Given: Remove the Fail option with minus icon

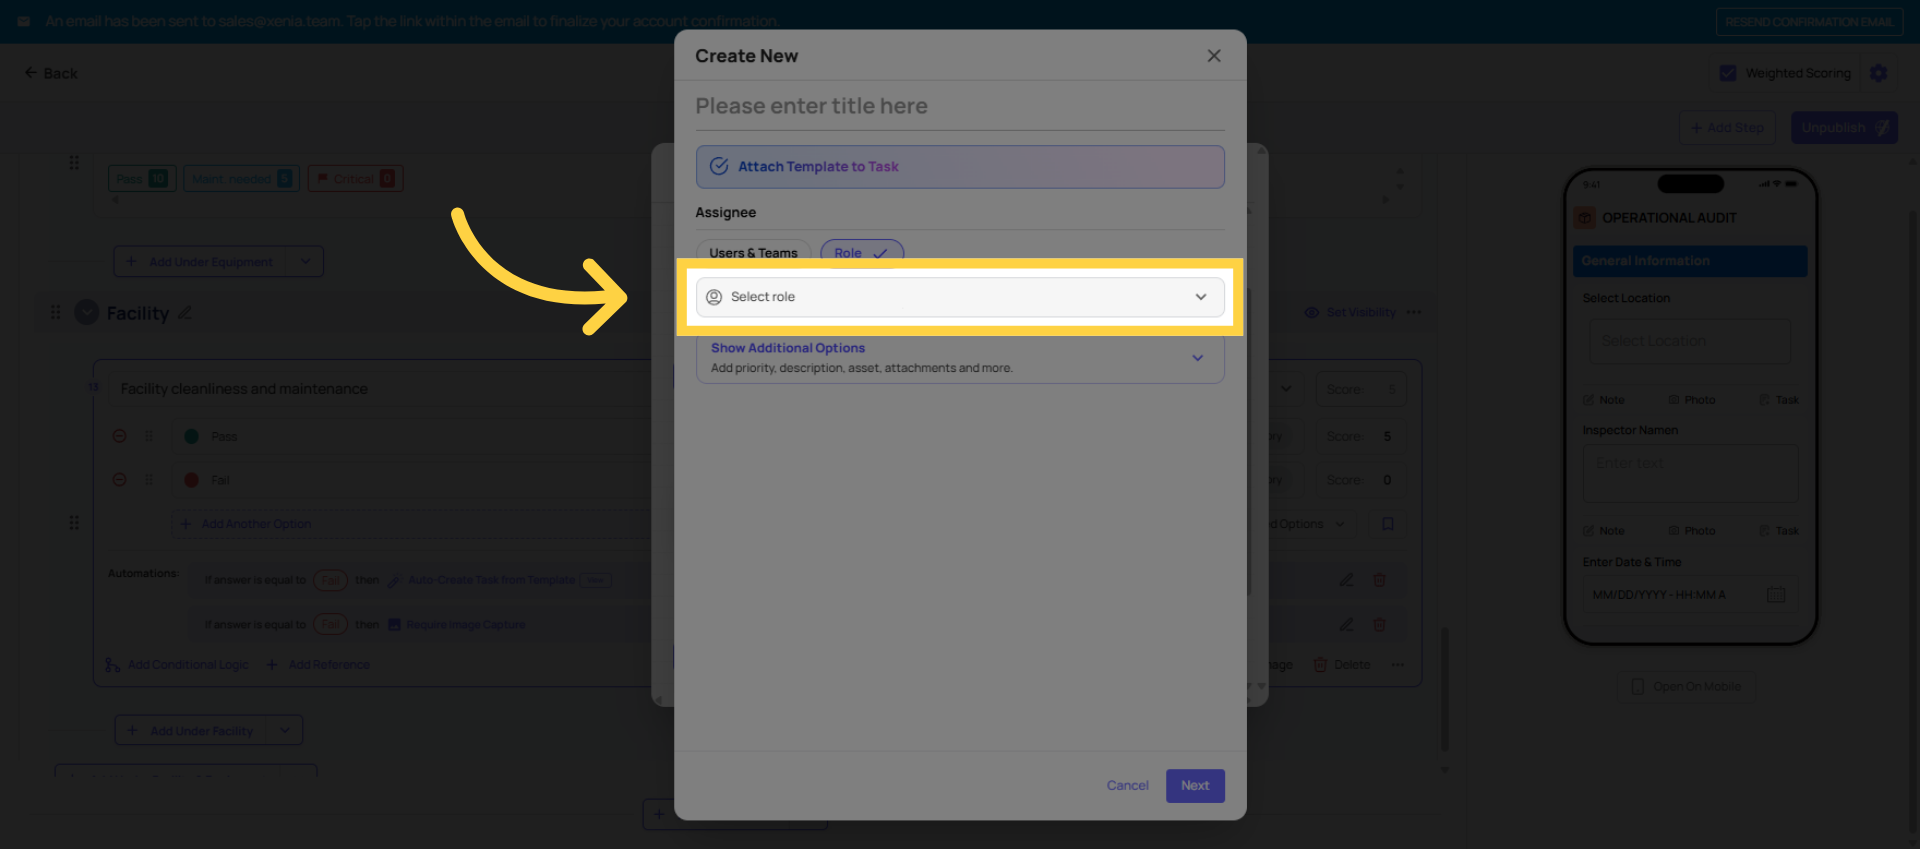Looking at the screenshot, I should click(x=120, y=480).
